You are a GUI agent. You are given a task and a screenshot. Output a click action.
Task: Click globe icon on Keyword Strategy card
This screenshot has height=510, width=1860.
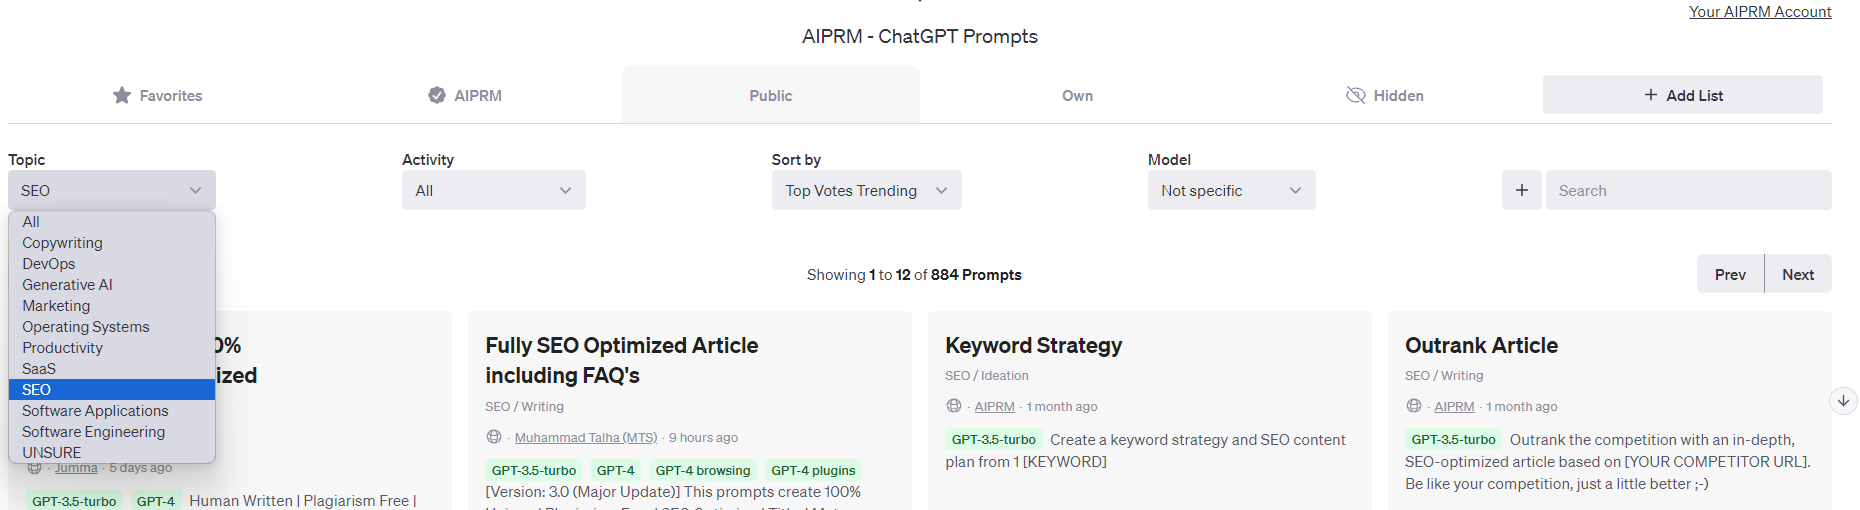point(954,406)
